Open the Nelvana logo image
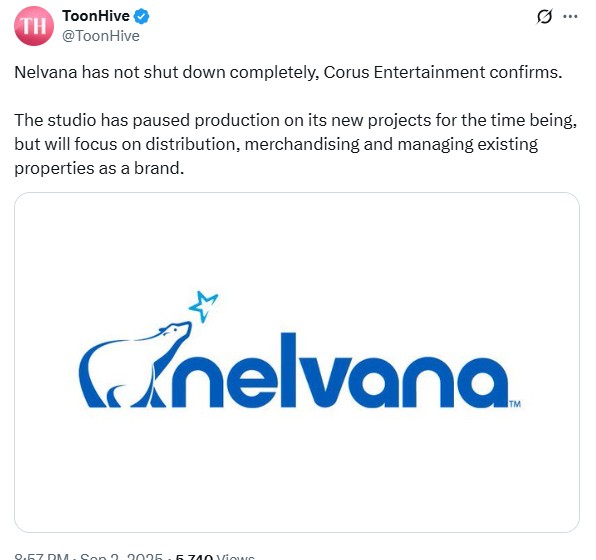 pos(297,362)
